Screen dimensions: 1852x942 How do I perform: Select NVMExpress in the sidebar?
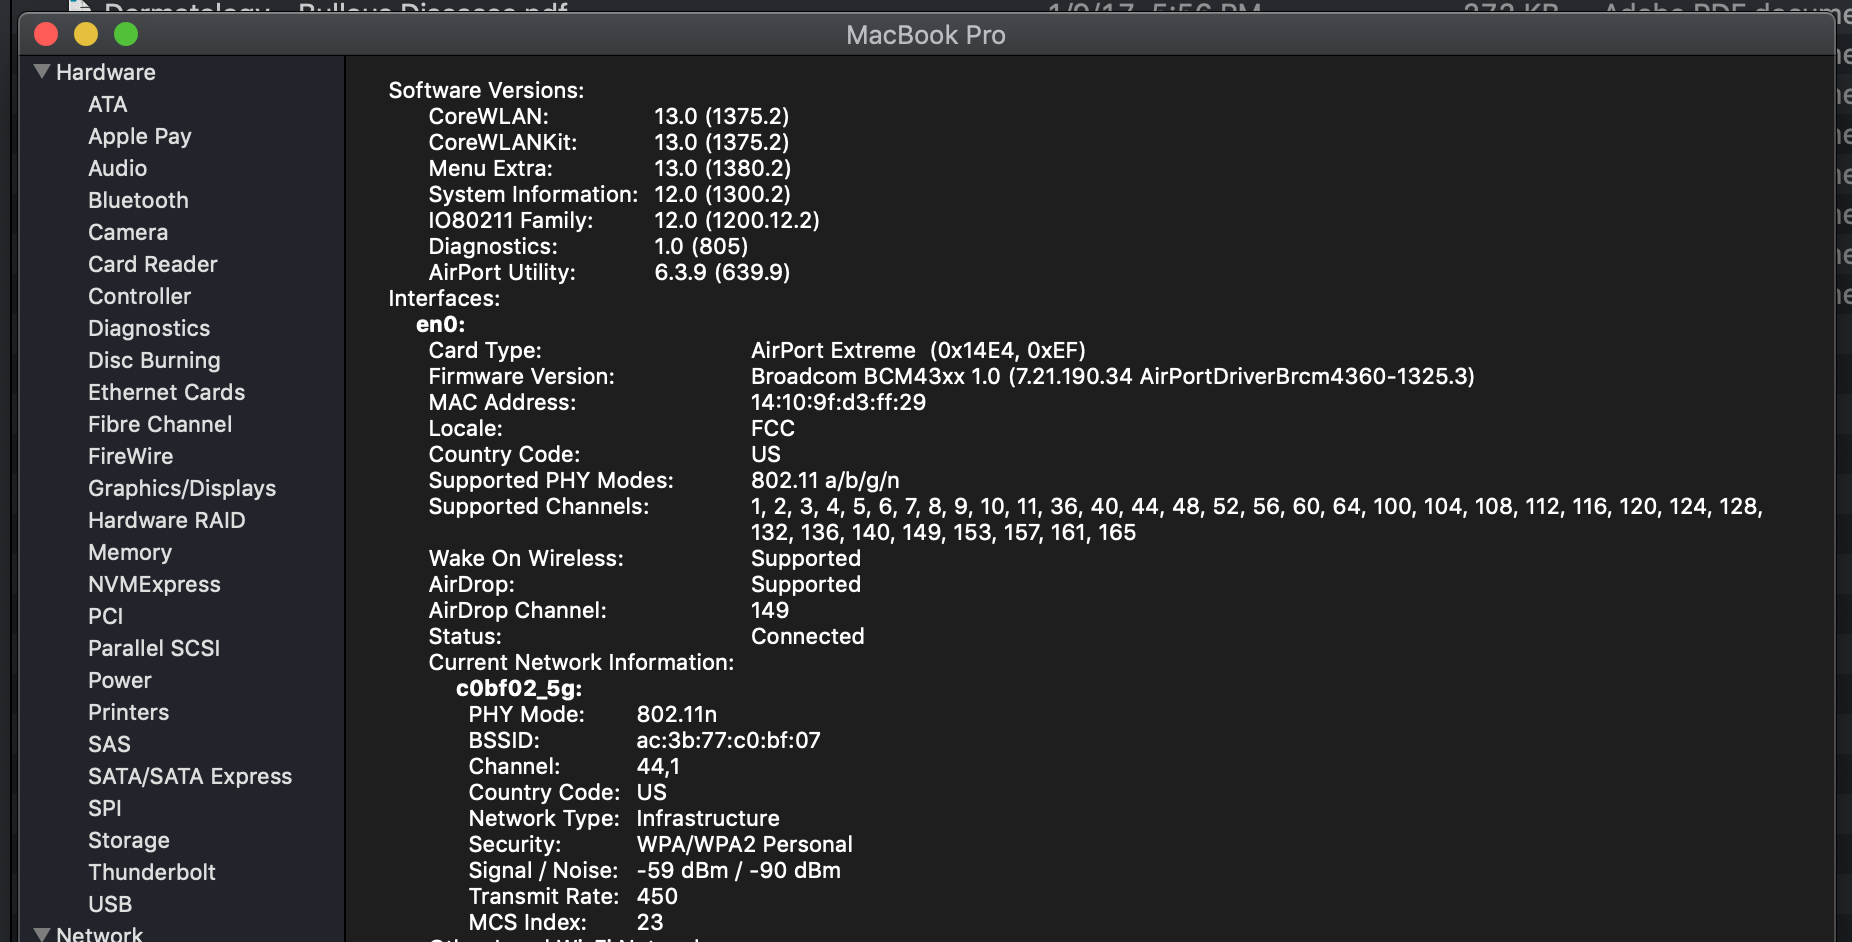[154, 584]
